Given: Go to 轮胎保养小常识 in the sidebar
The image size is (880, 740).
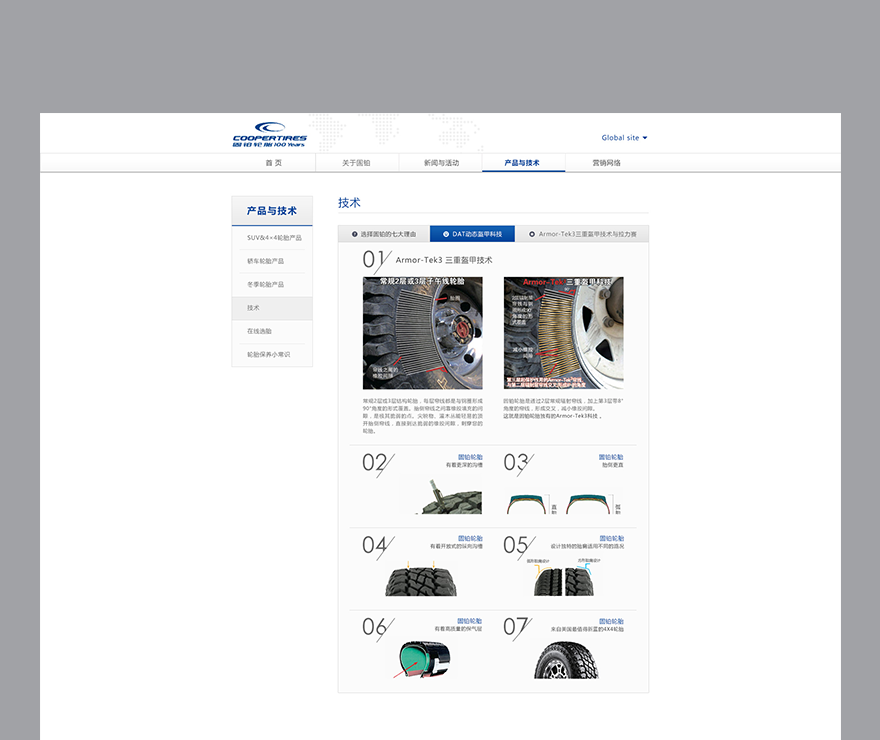Looking at the screenshot, I should click(269, 354).
